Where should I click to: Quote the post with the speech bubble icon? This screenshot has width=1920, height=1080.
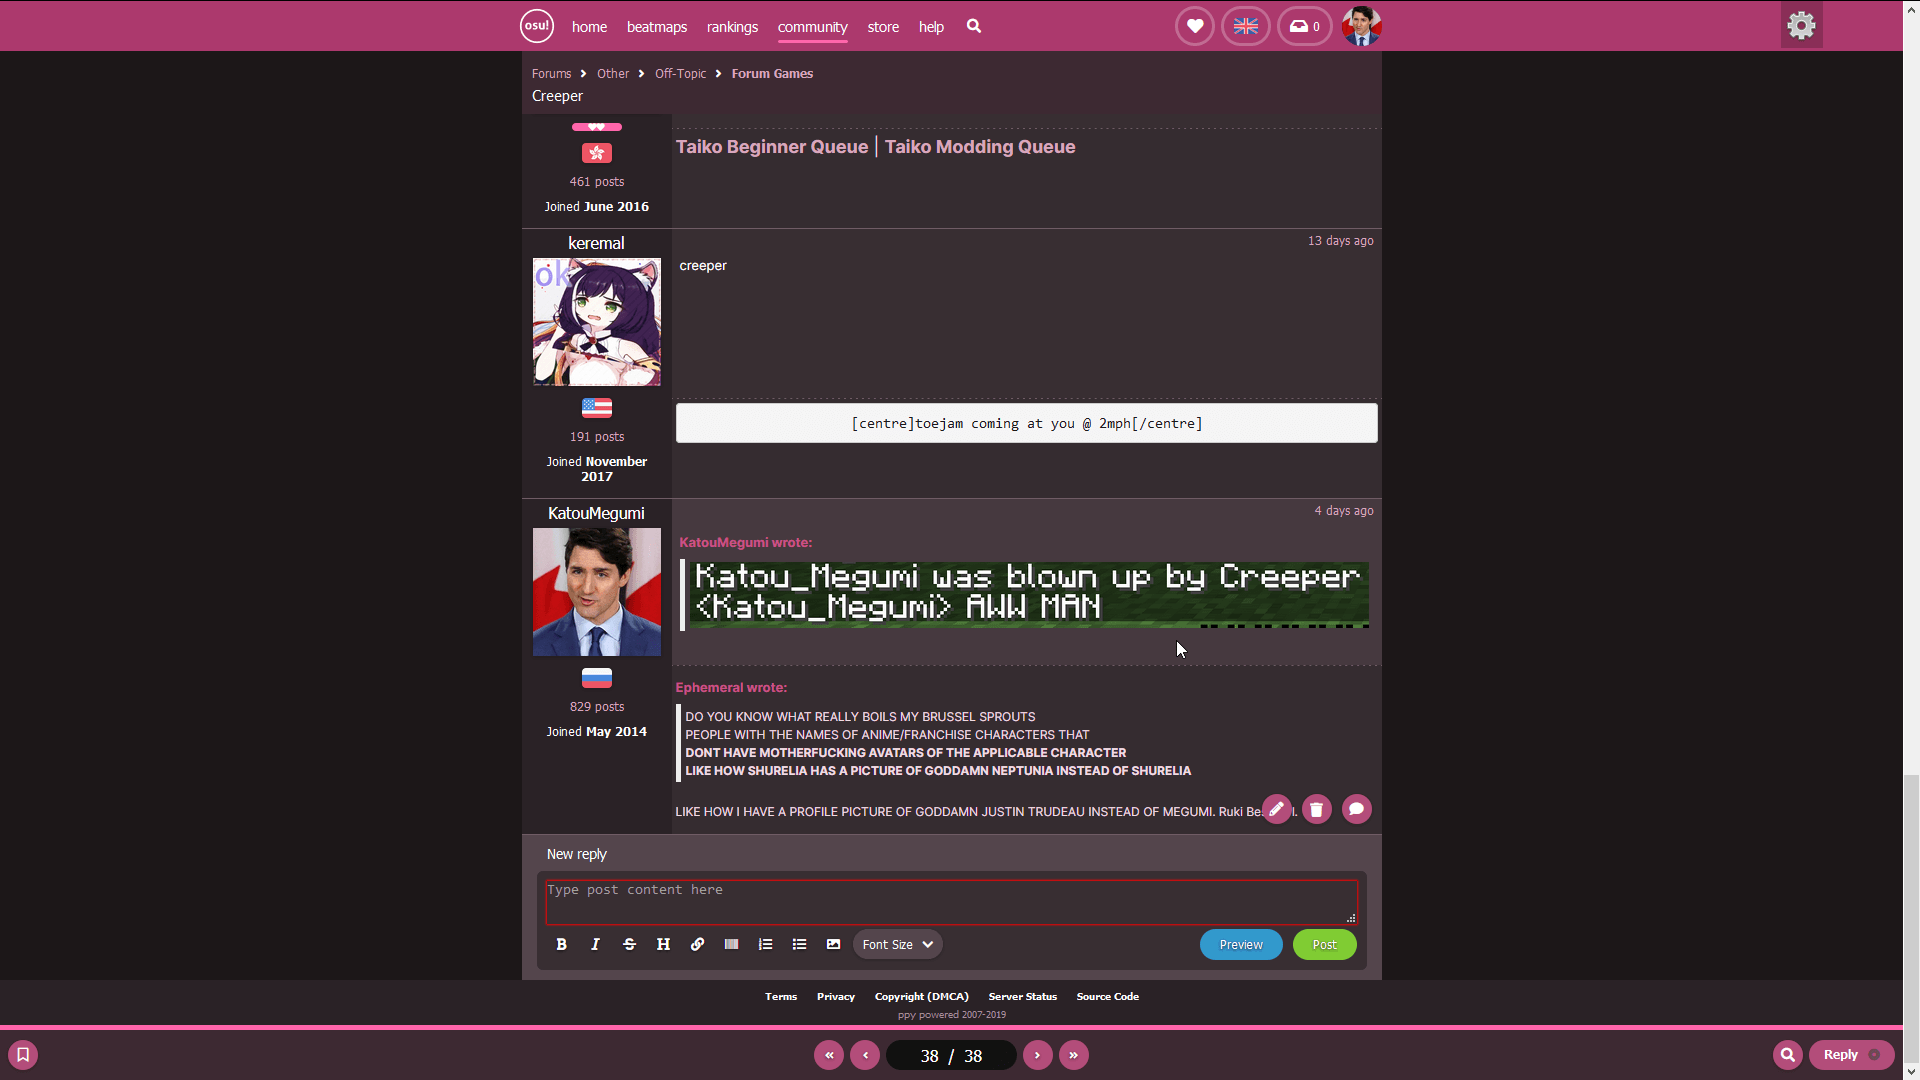click(x=1356, y=809)
